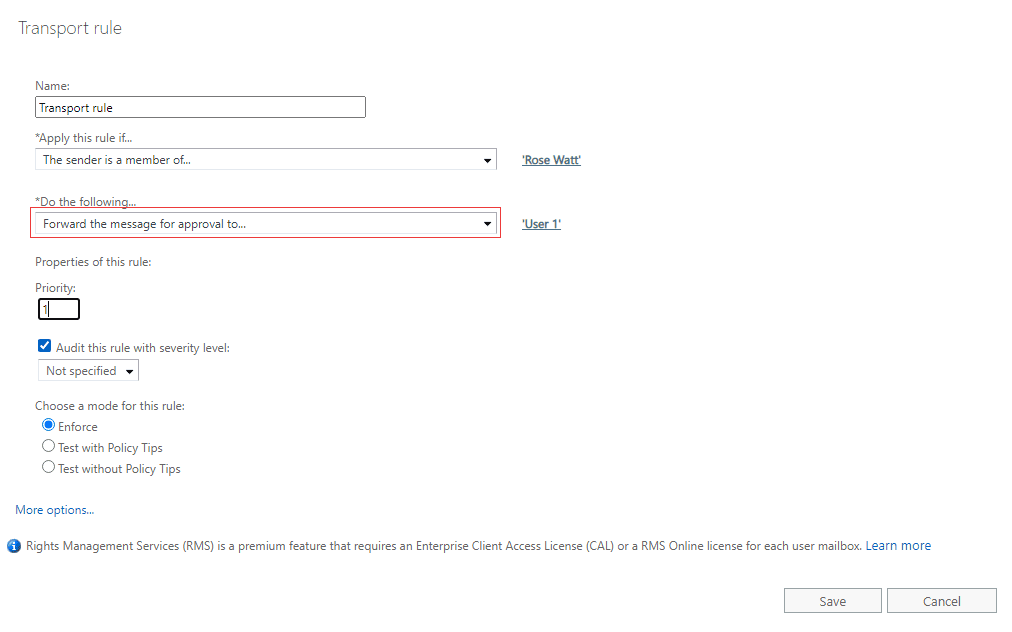The image size is (1012, 632).
Task: Click the Cancel button
Action: (941, 601)
